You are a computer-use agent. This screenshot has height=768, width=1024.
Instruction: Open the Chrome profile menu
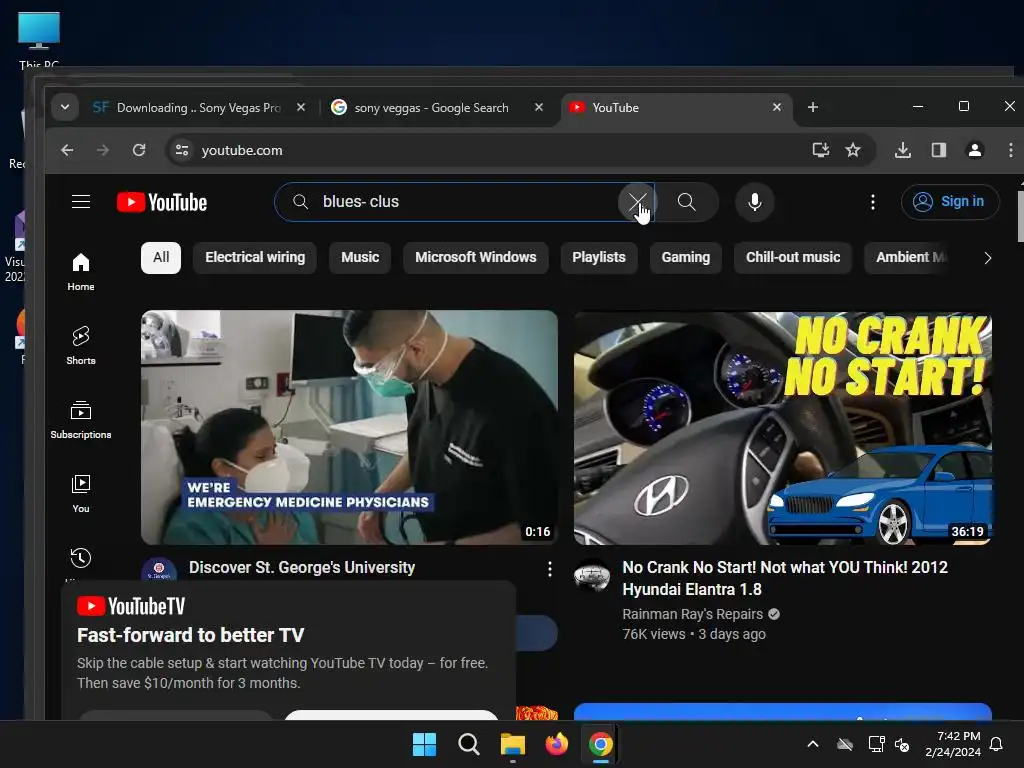(974, 150)
